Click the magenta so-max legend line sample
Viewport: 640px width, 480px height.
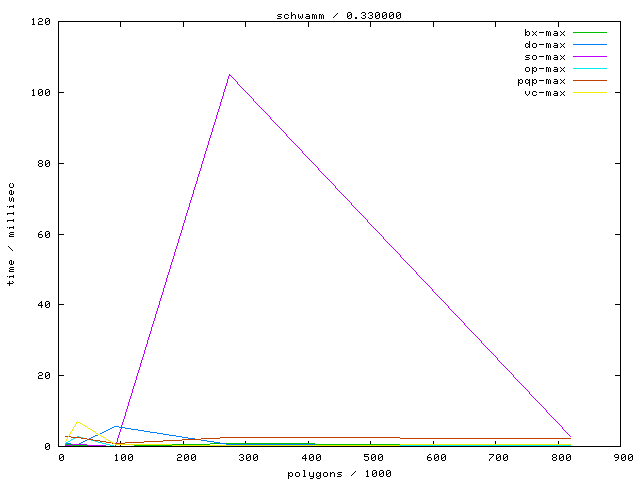pyautogui.click(x=589, y=57)
